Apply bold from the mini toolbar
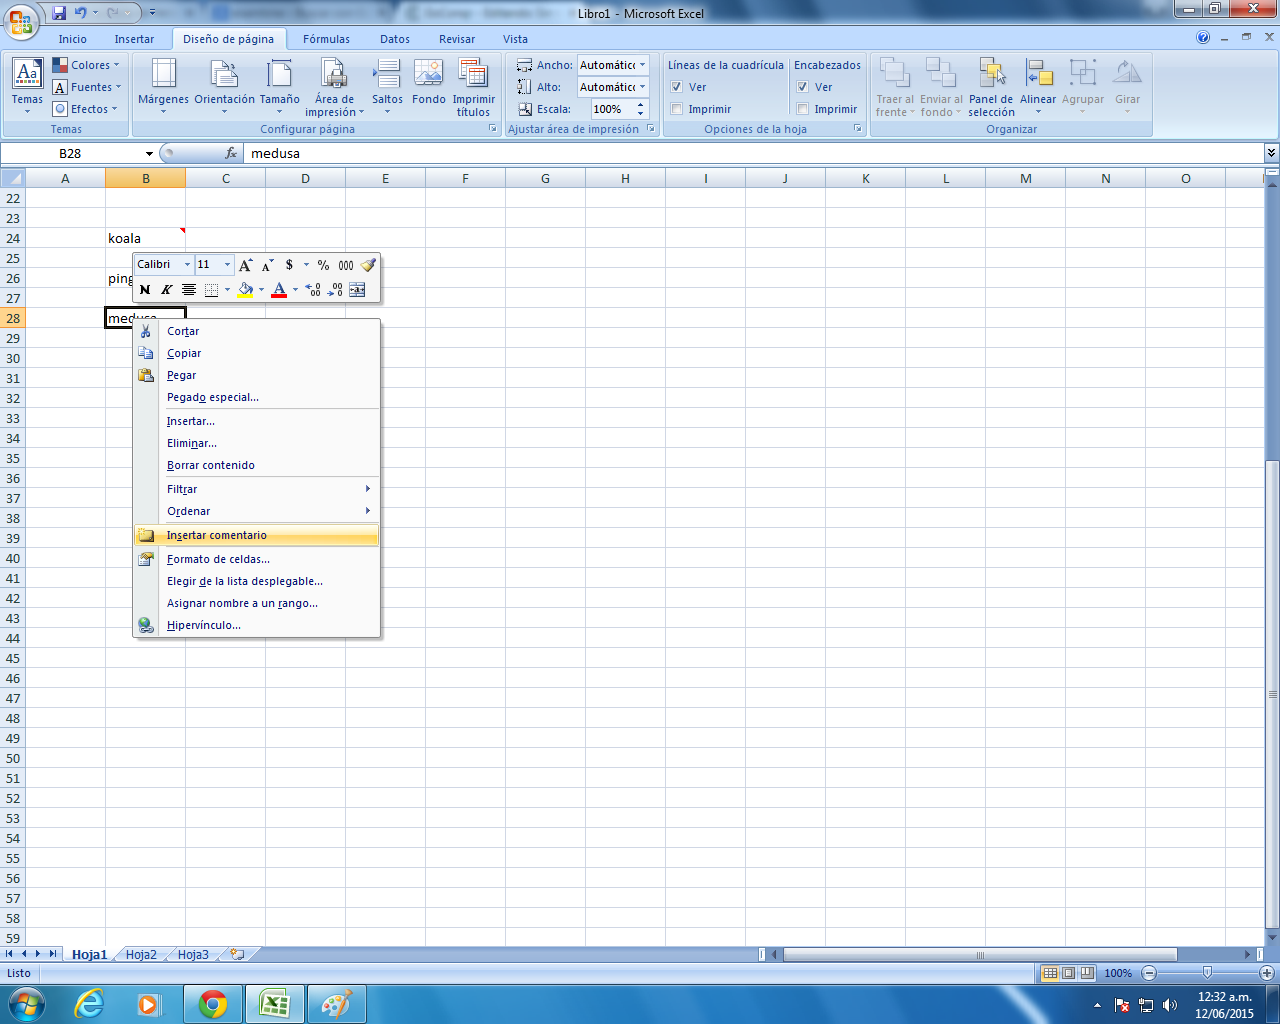This screenshot has height=1024, width=1280. coord(145,290)
